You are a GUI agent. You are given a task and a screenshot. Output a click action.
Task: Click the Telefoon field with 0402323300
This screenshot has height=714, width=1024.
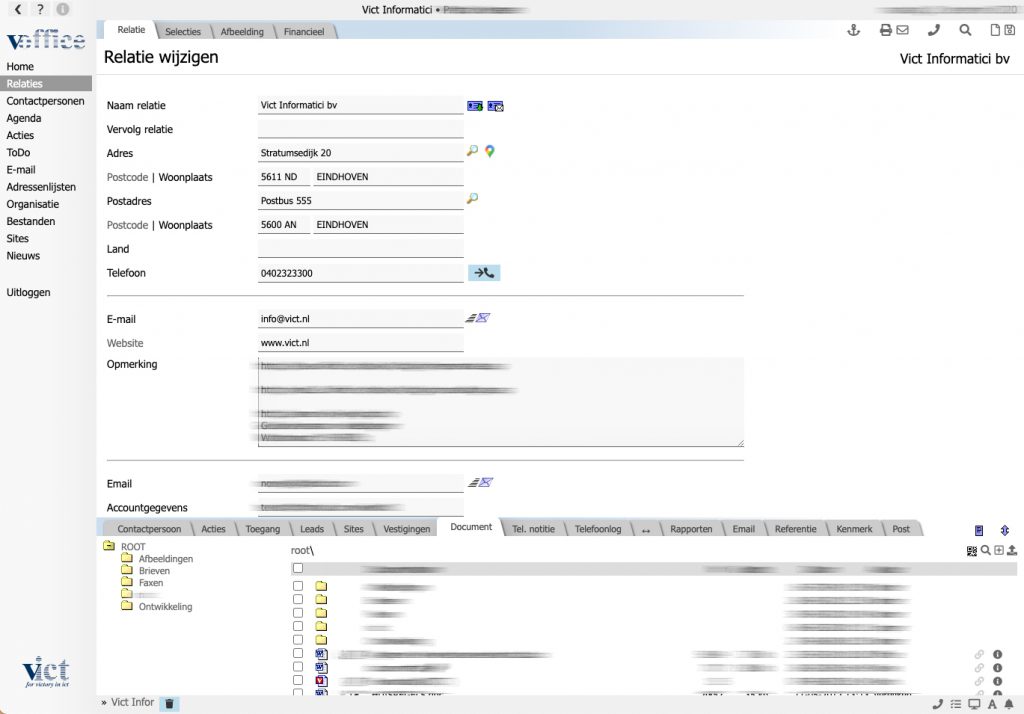[360, 273]
